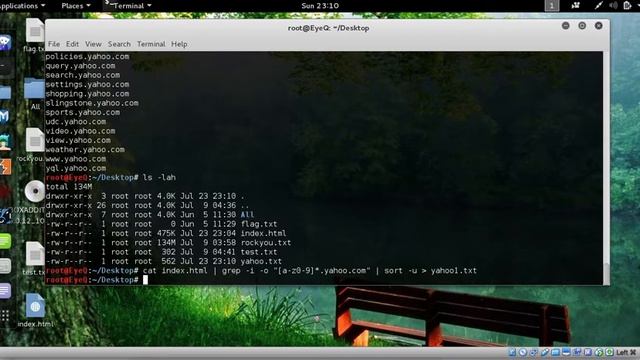
Task: Launch the purple notes icon in dock
Action: pyautogui.click(x=5, y=291)
